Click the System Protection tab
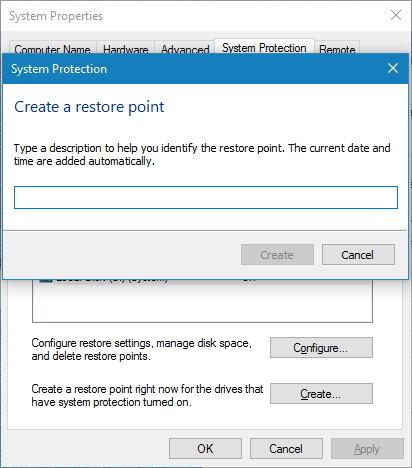Screen dimensions: 412x468 tap(264, 47)
